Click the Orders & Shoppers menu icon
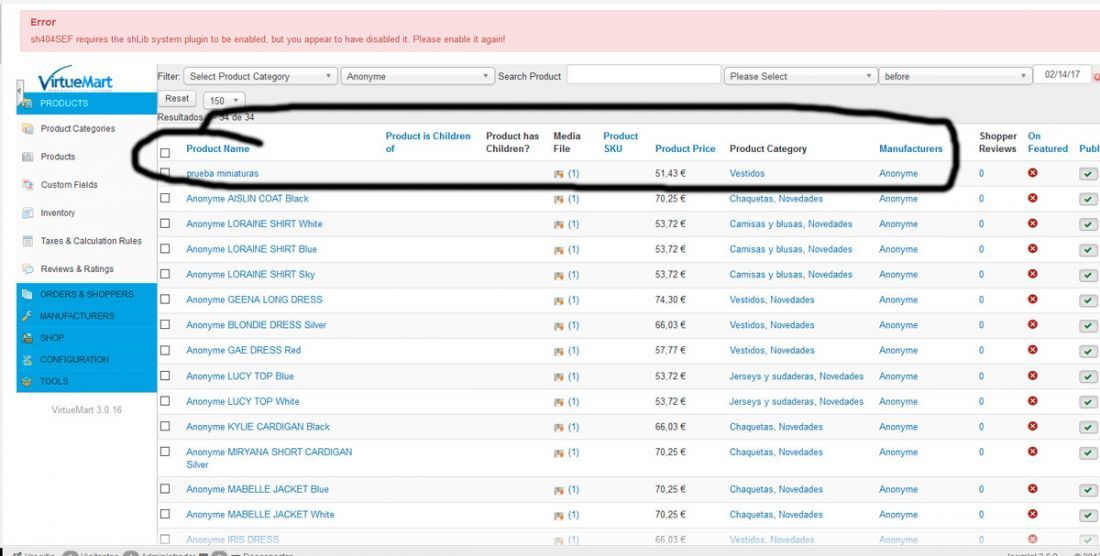This screenshot has height=556, width=1100. click(27, 294)
